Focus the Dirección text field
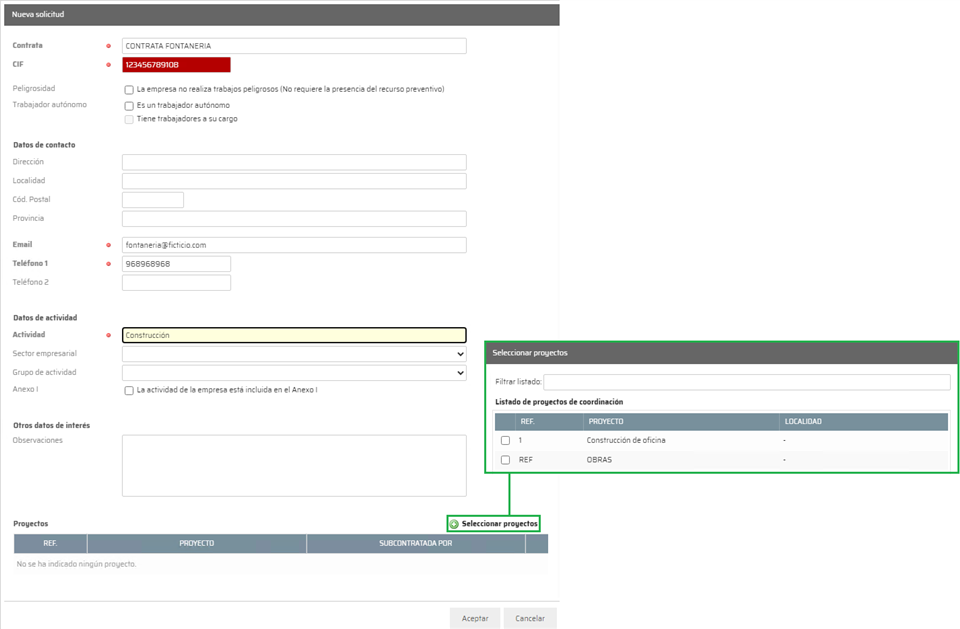The height and width of the screenshot is (629, 960). point(294,162)
